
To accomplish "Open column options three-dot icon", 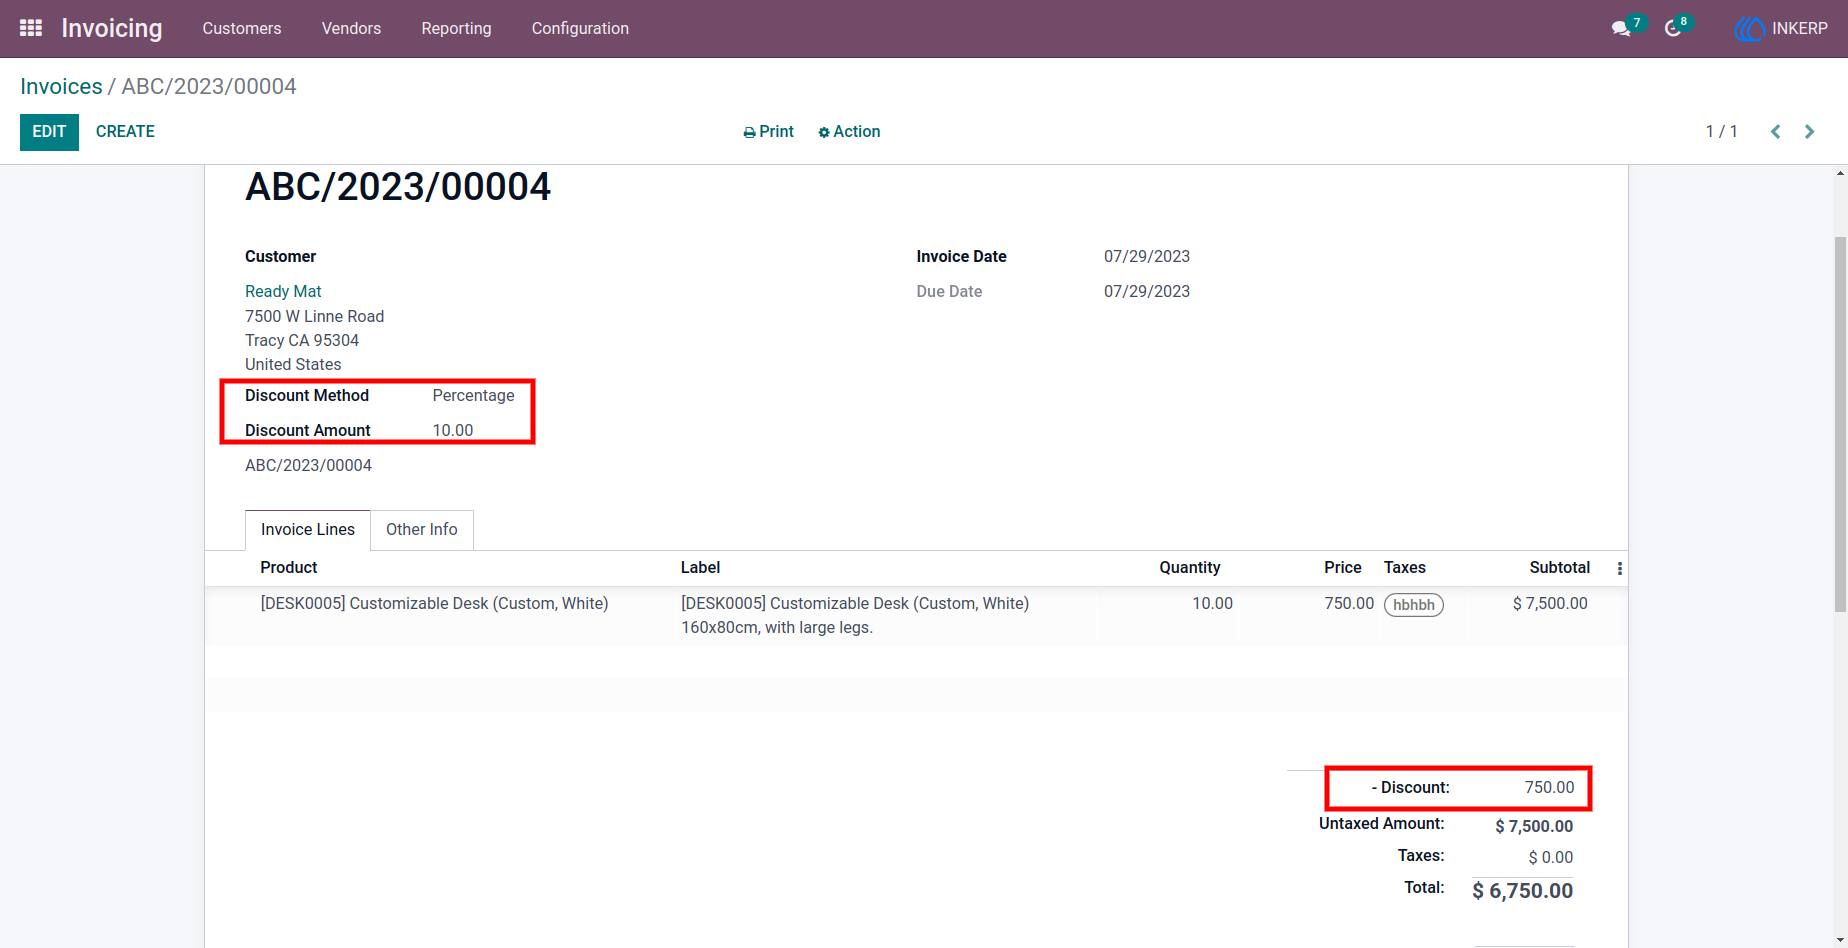I will [1620, 568].
